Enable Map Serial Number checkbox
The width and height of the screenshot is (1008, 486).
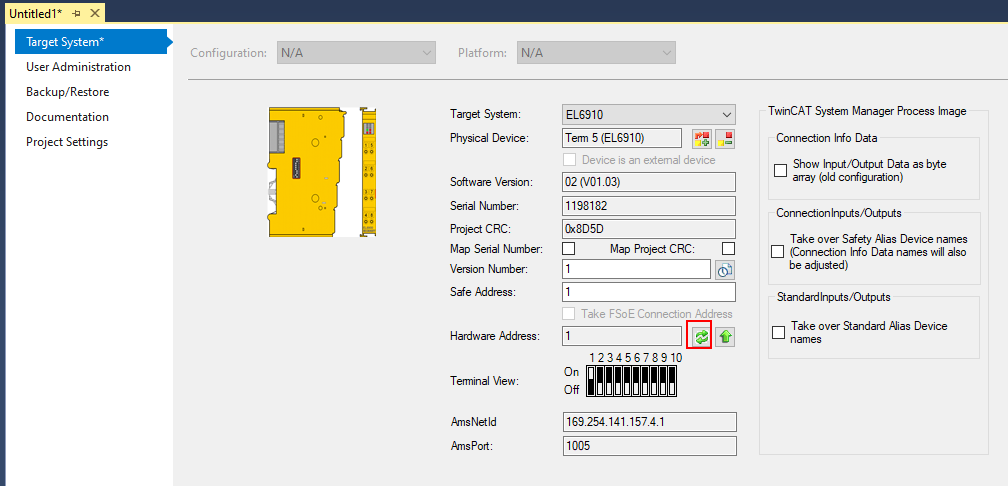tap(568, 248)
